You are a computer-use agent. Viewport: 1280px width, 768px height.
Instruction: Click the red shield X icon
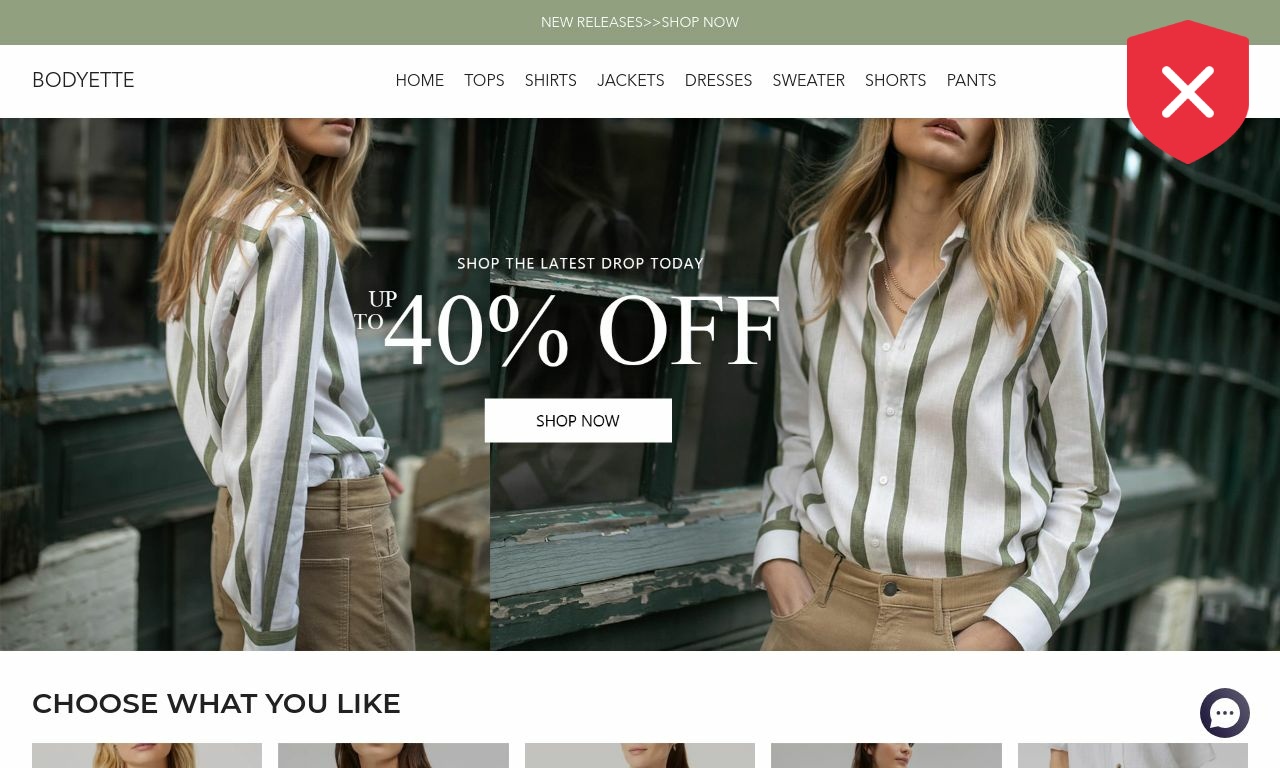[x=1188, y=91]
